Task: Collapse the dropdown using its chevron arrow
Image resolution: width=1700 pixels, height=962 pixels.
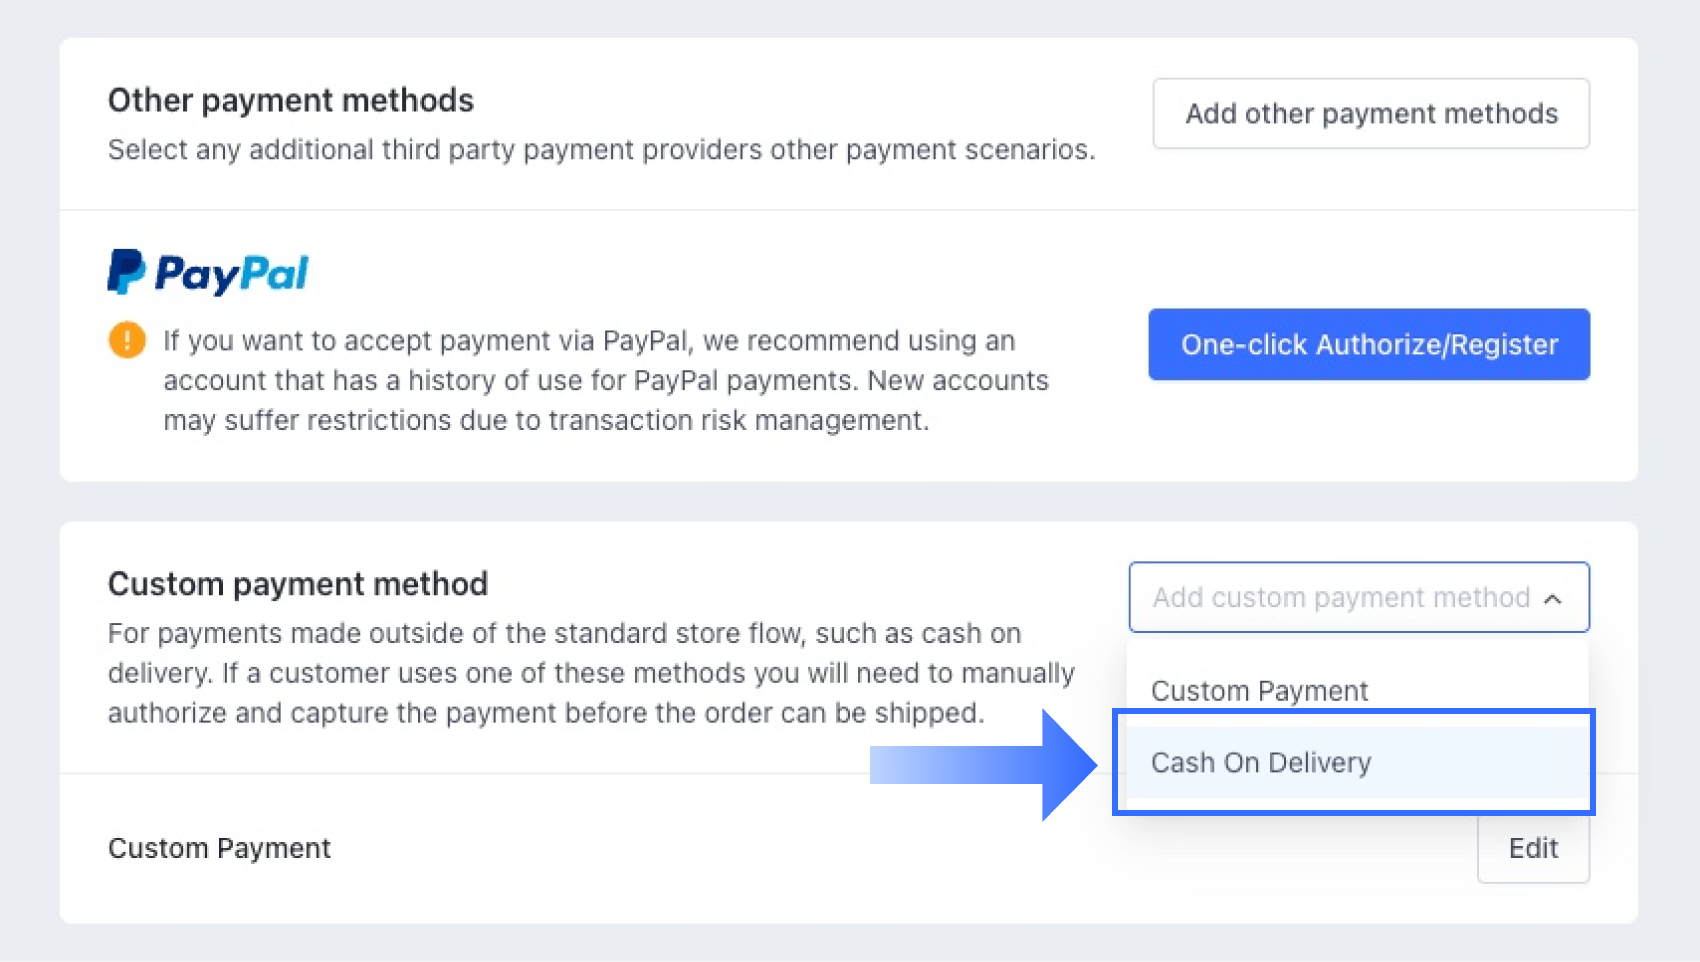Action: 1553,598
